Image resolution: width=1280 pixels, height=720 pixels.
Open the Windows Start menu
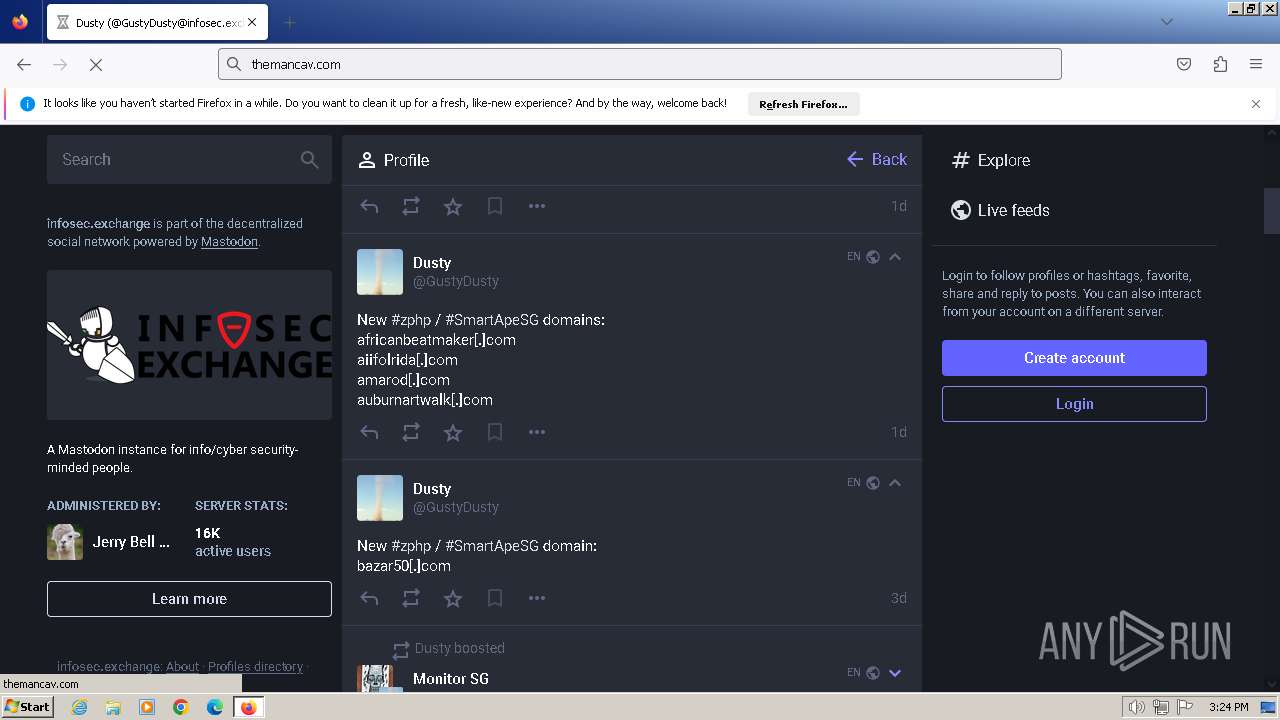(x=27, y=707)
